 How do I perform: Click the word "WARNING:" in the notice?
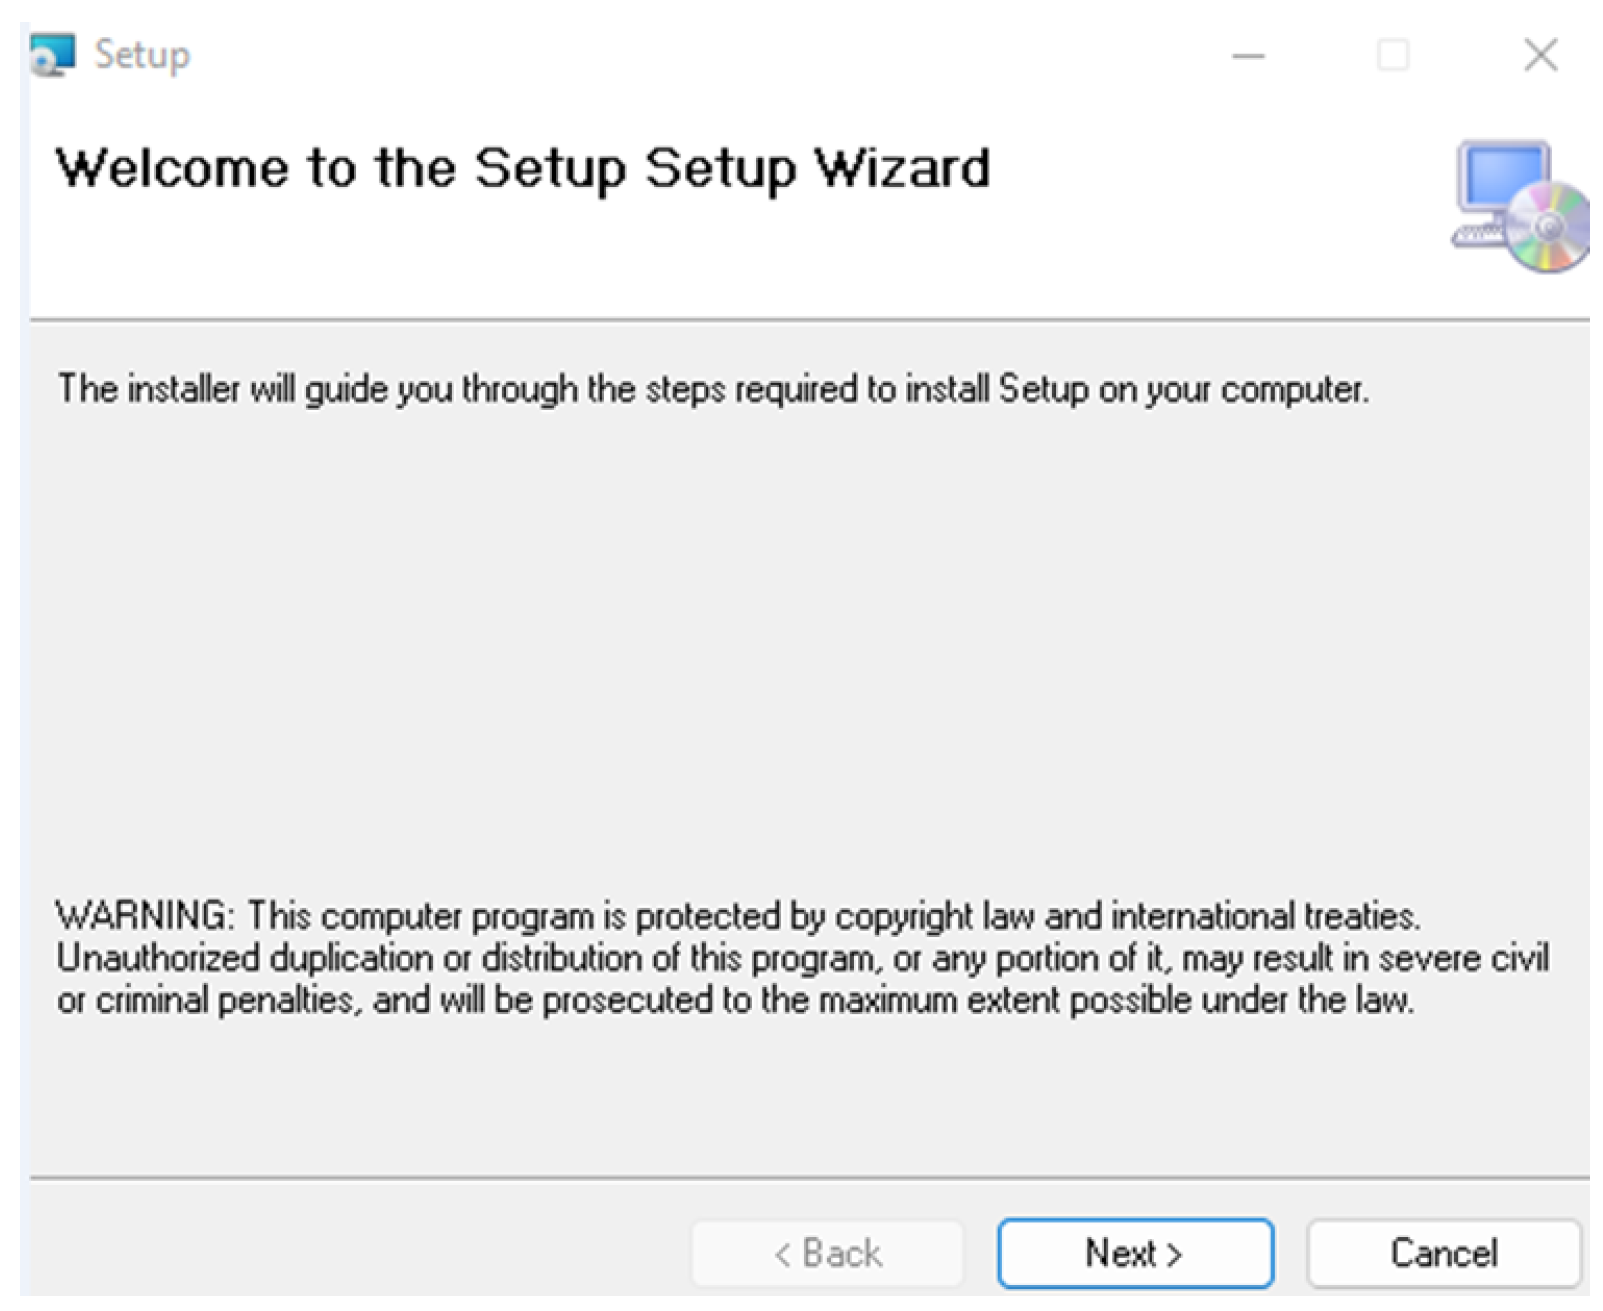[145, 916]
